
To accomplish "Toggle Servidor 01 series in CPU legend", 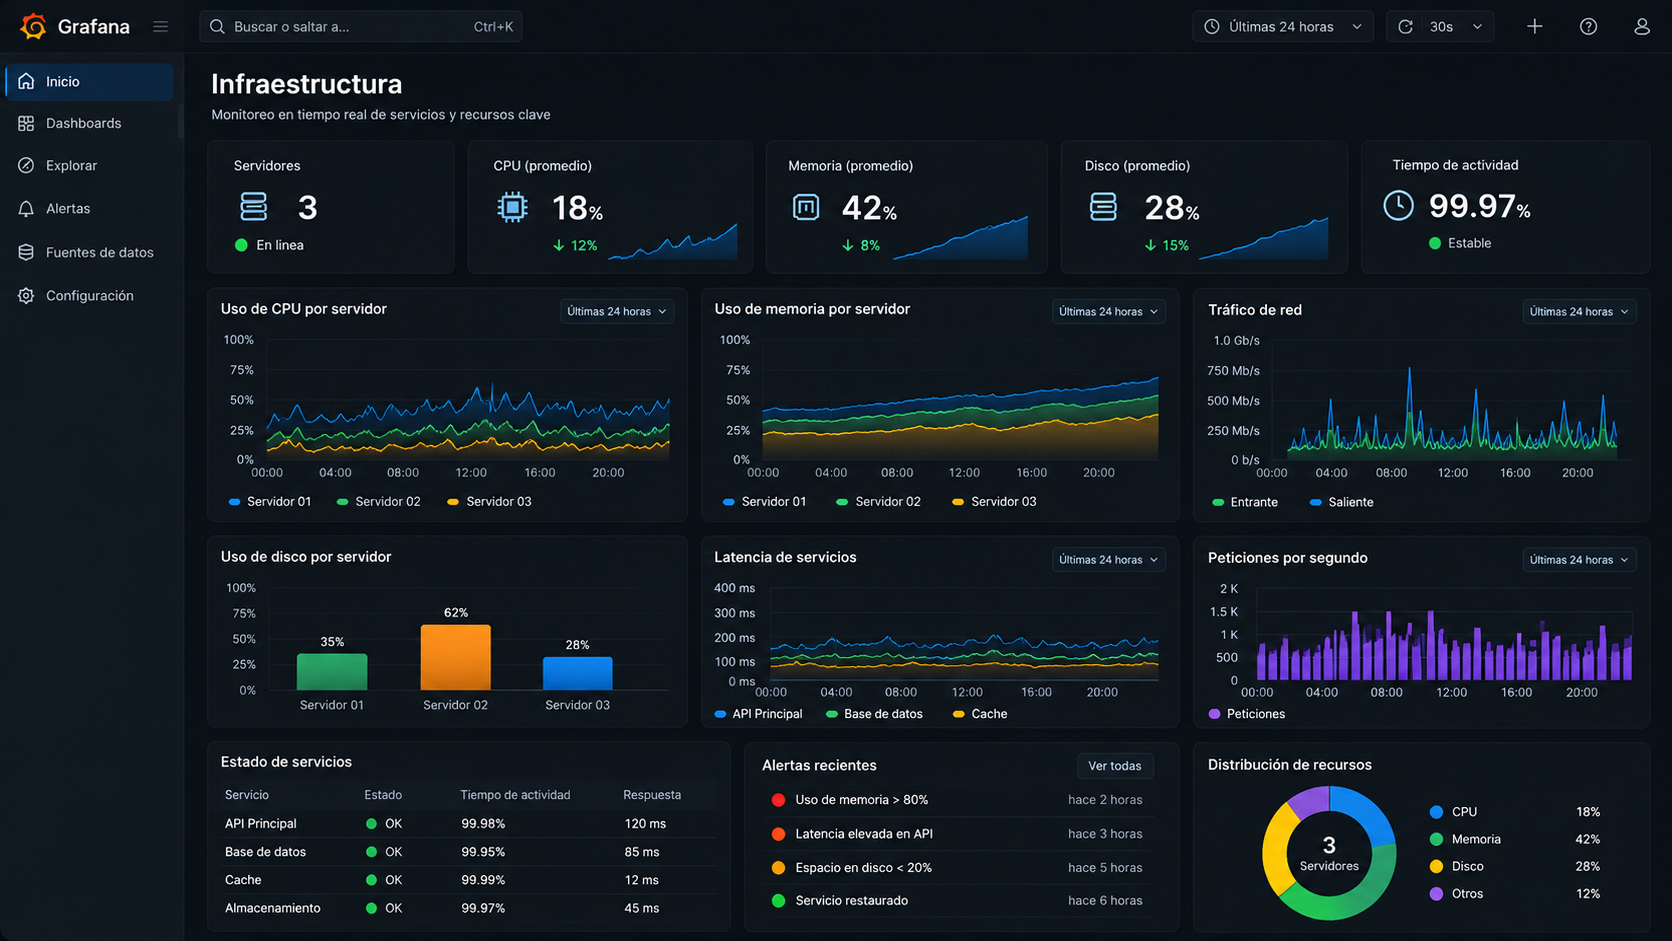I will pyautogui.click(x=270, y=501).
